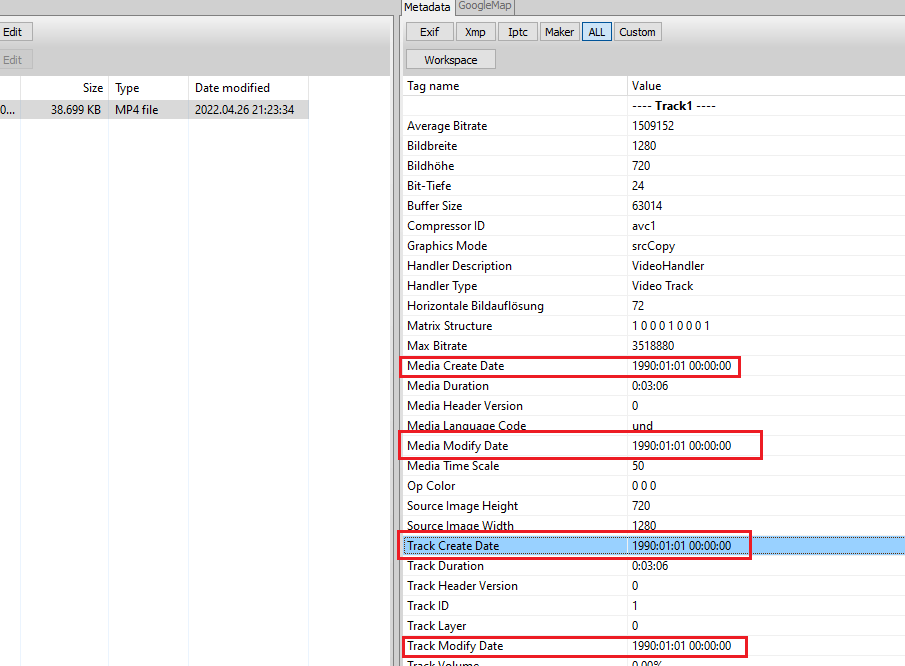Select the Track Create Date tag
The height and width of the screenshot is (666, 905).
[x=654, y=546]
